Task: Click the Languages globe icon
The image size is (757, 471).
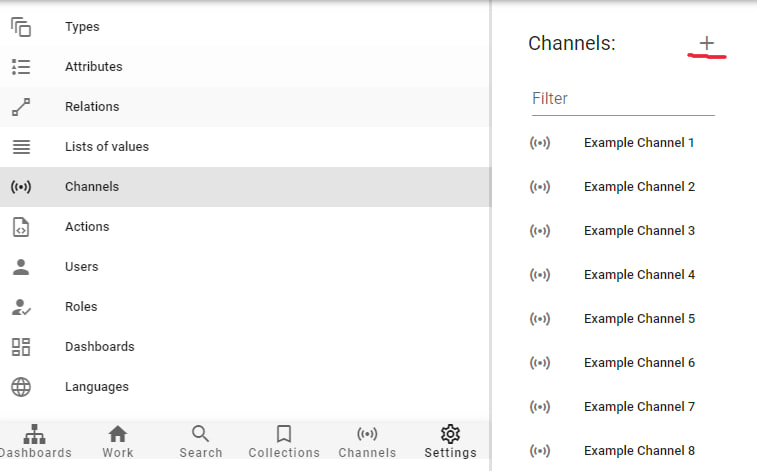Action: tap(21, 387)
